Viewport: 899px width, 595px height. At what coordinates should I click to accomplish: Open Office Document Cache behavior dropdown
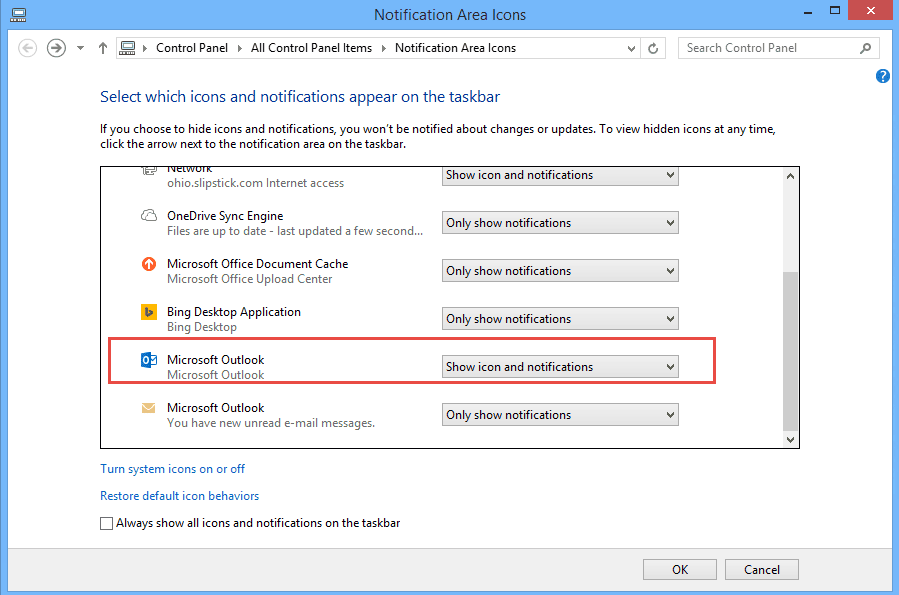click(x=560, y=271)
